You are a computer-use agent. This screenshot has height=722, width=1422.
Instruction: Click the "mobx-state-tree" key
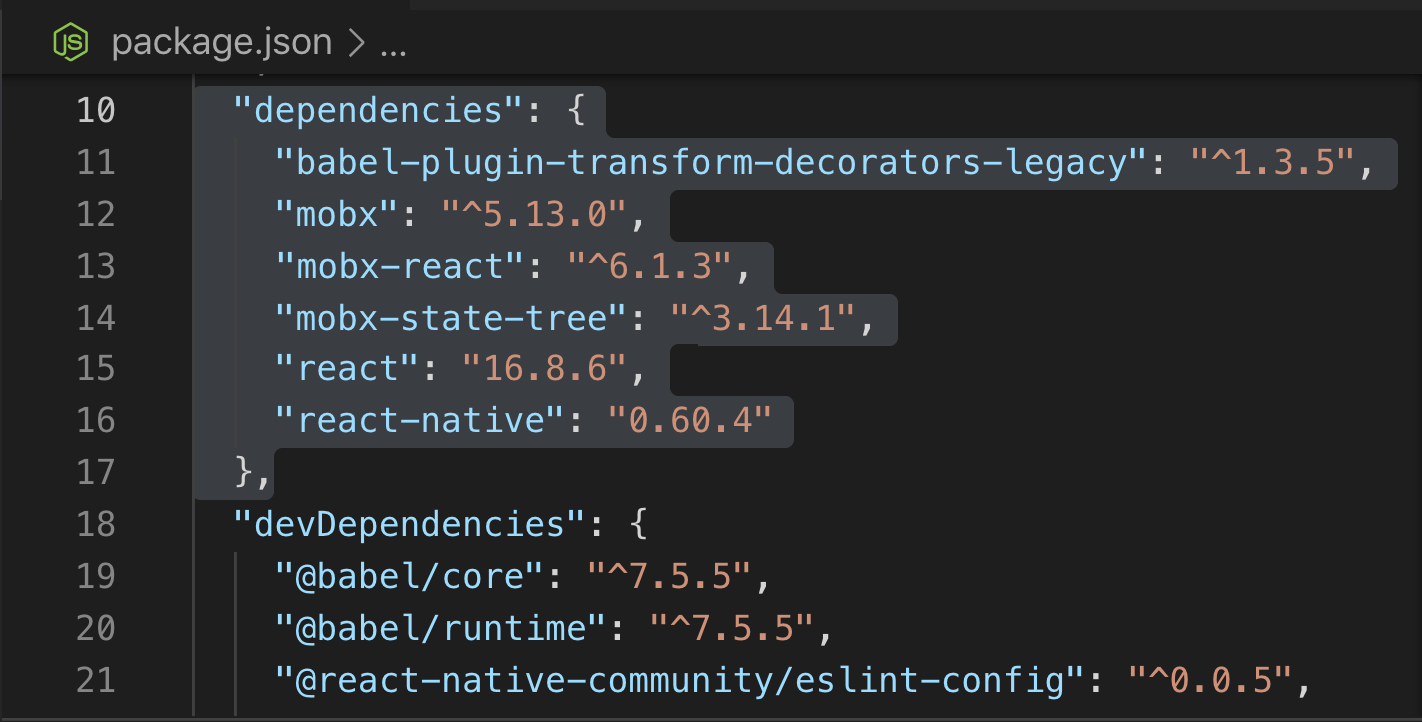(x=453, y=318)
